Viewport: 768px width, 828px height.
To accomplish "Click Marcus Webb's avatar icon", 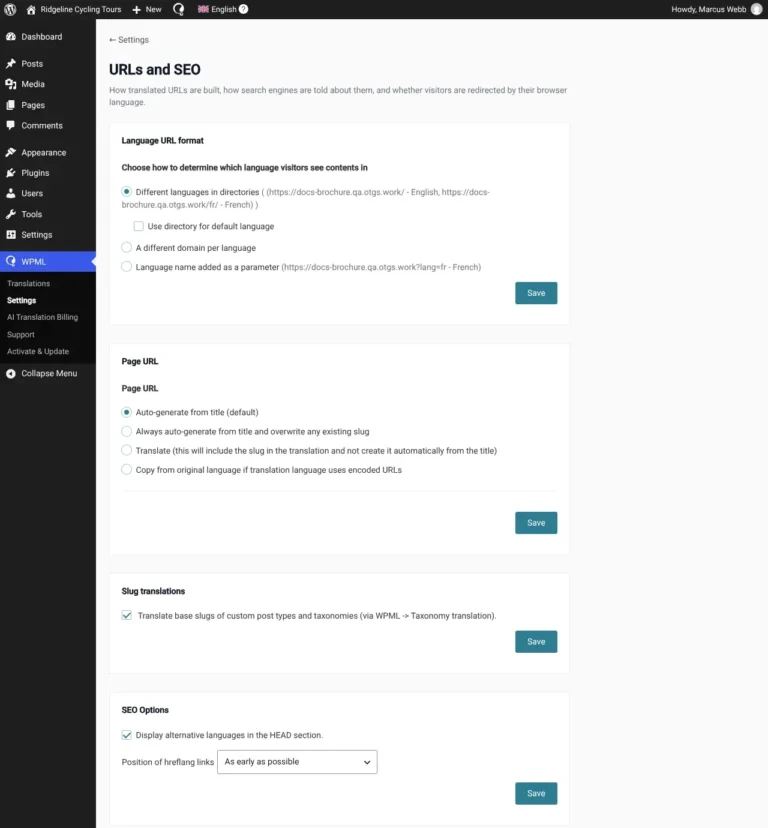I will pos(756,10).
